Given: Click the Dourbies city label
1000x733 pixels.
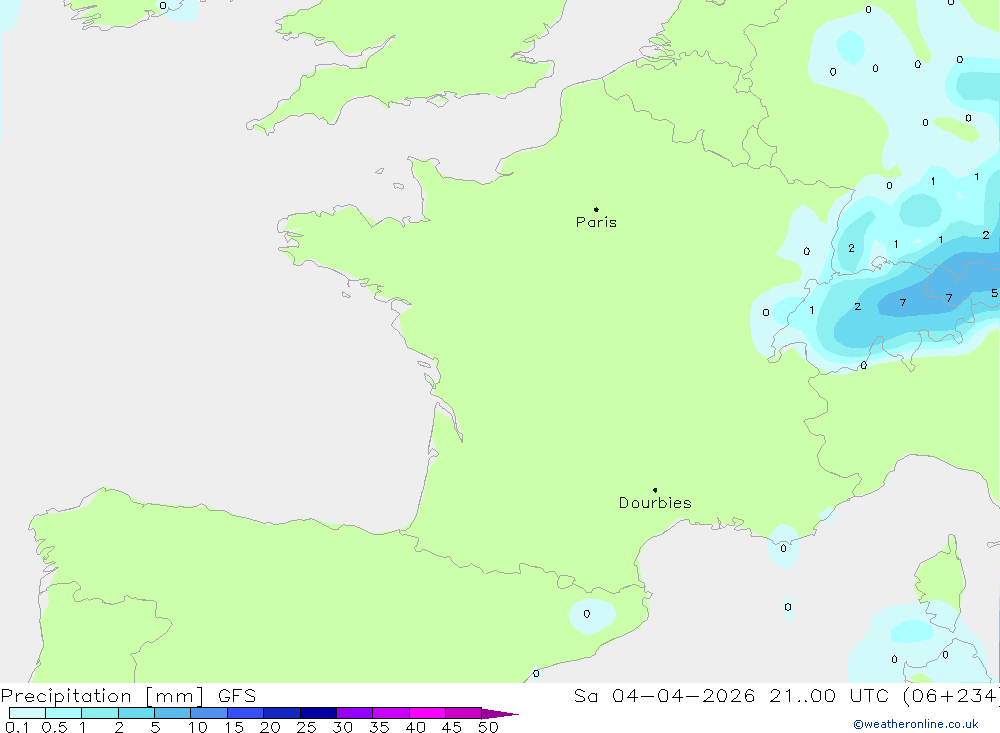Looking at the screenshot, I should [655, 503].
